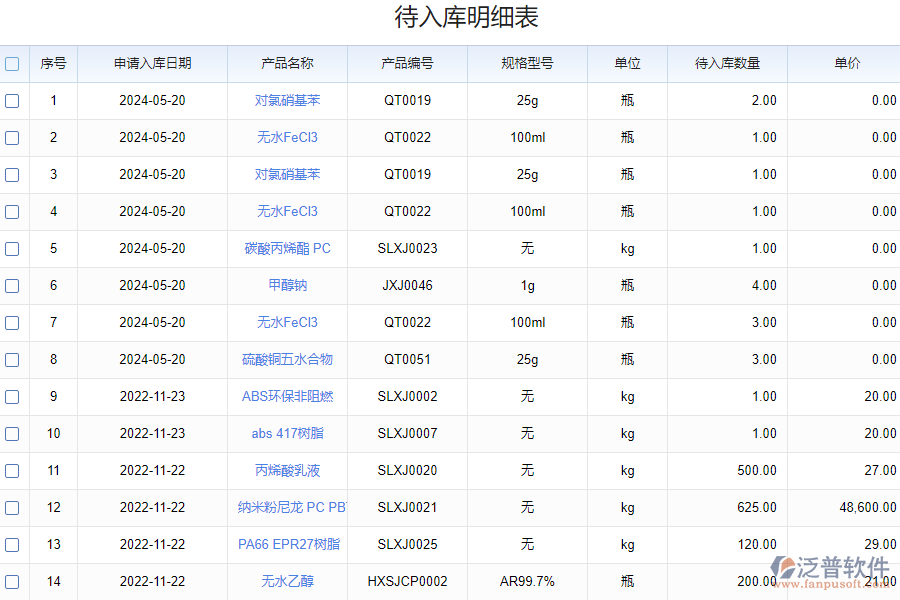Viewport: 900px width, 600px height.
Task: Open the 碳酸丙烯酯 PC product link
Action: click(x=286, y=248)
